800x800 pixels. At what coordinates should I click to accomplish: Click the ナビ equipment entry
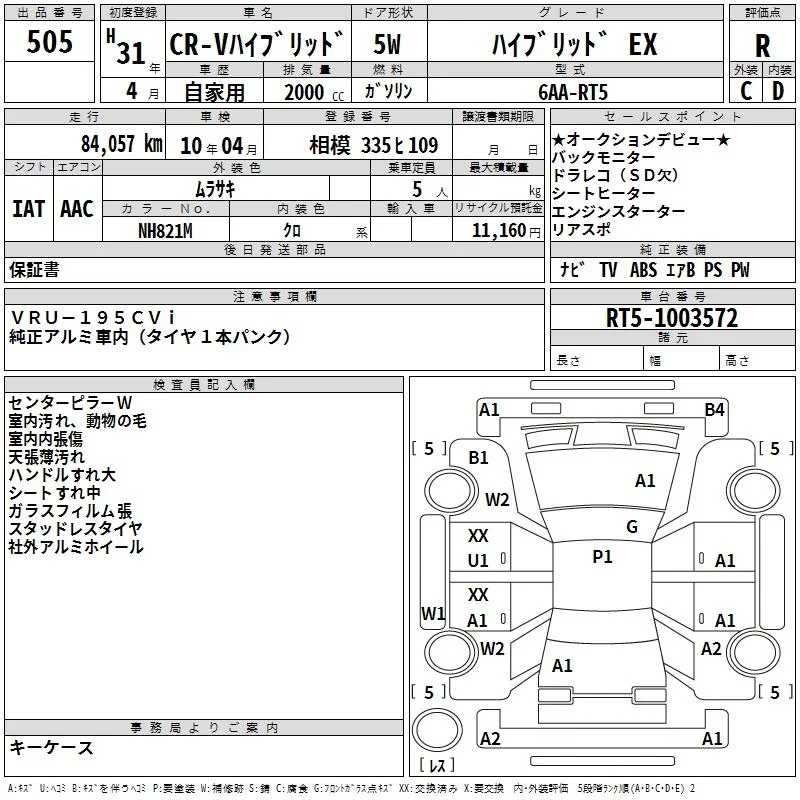(571, 269)
